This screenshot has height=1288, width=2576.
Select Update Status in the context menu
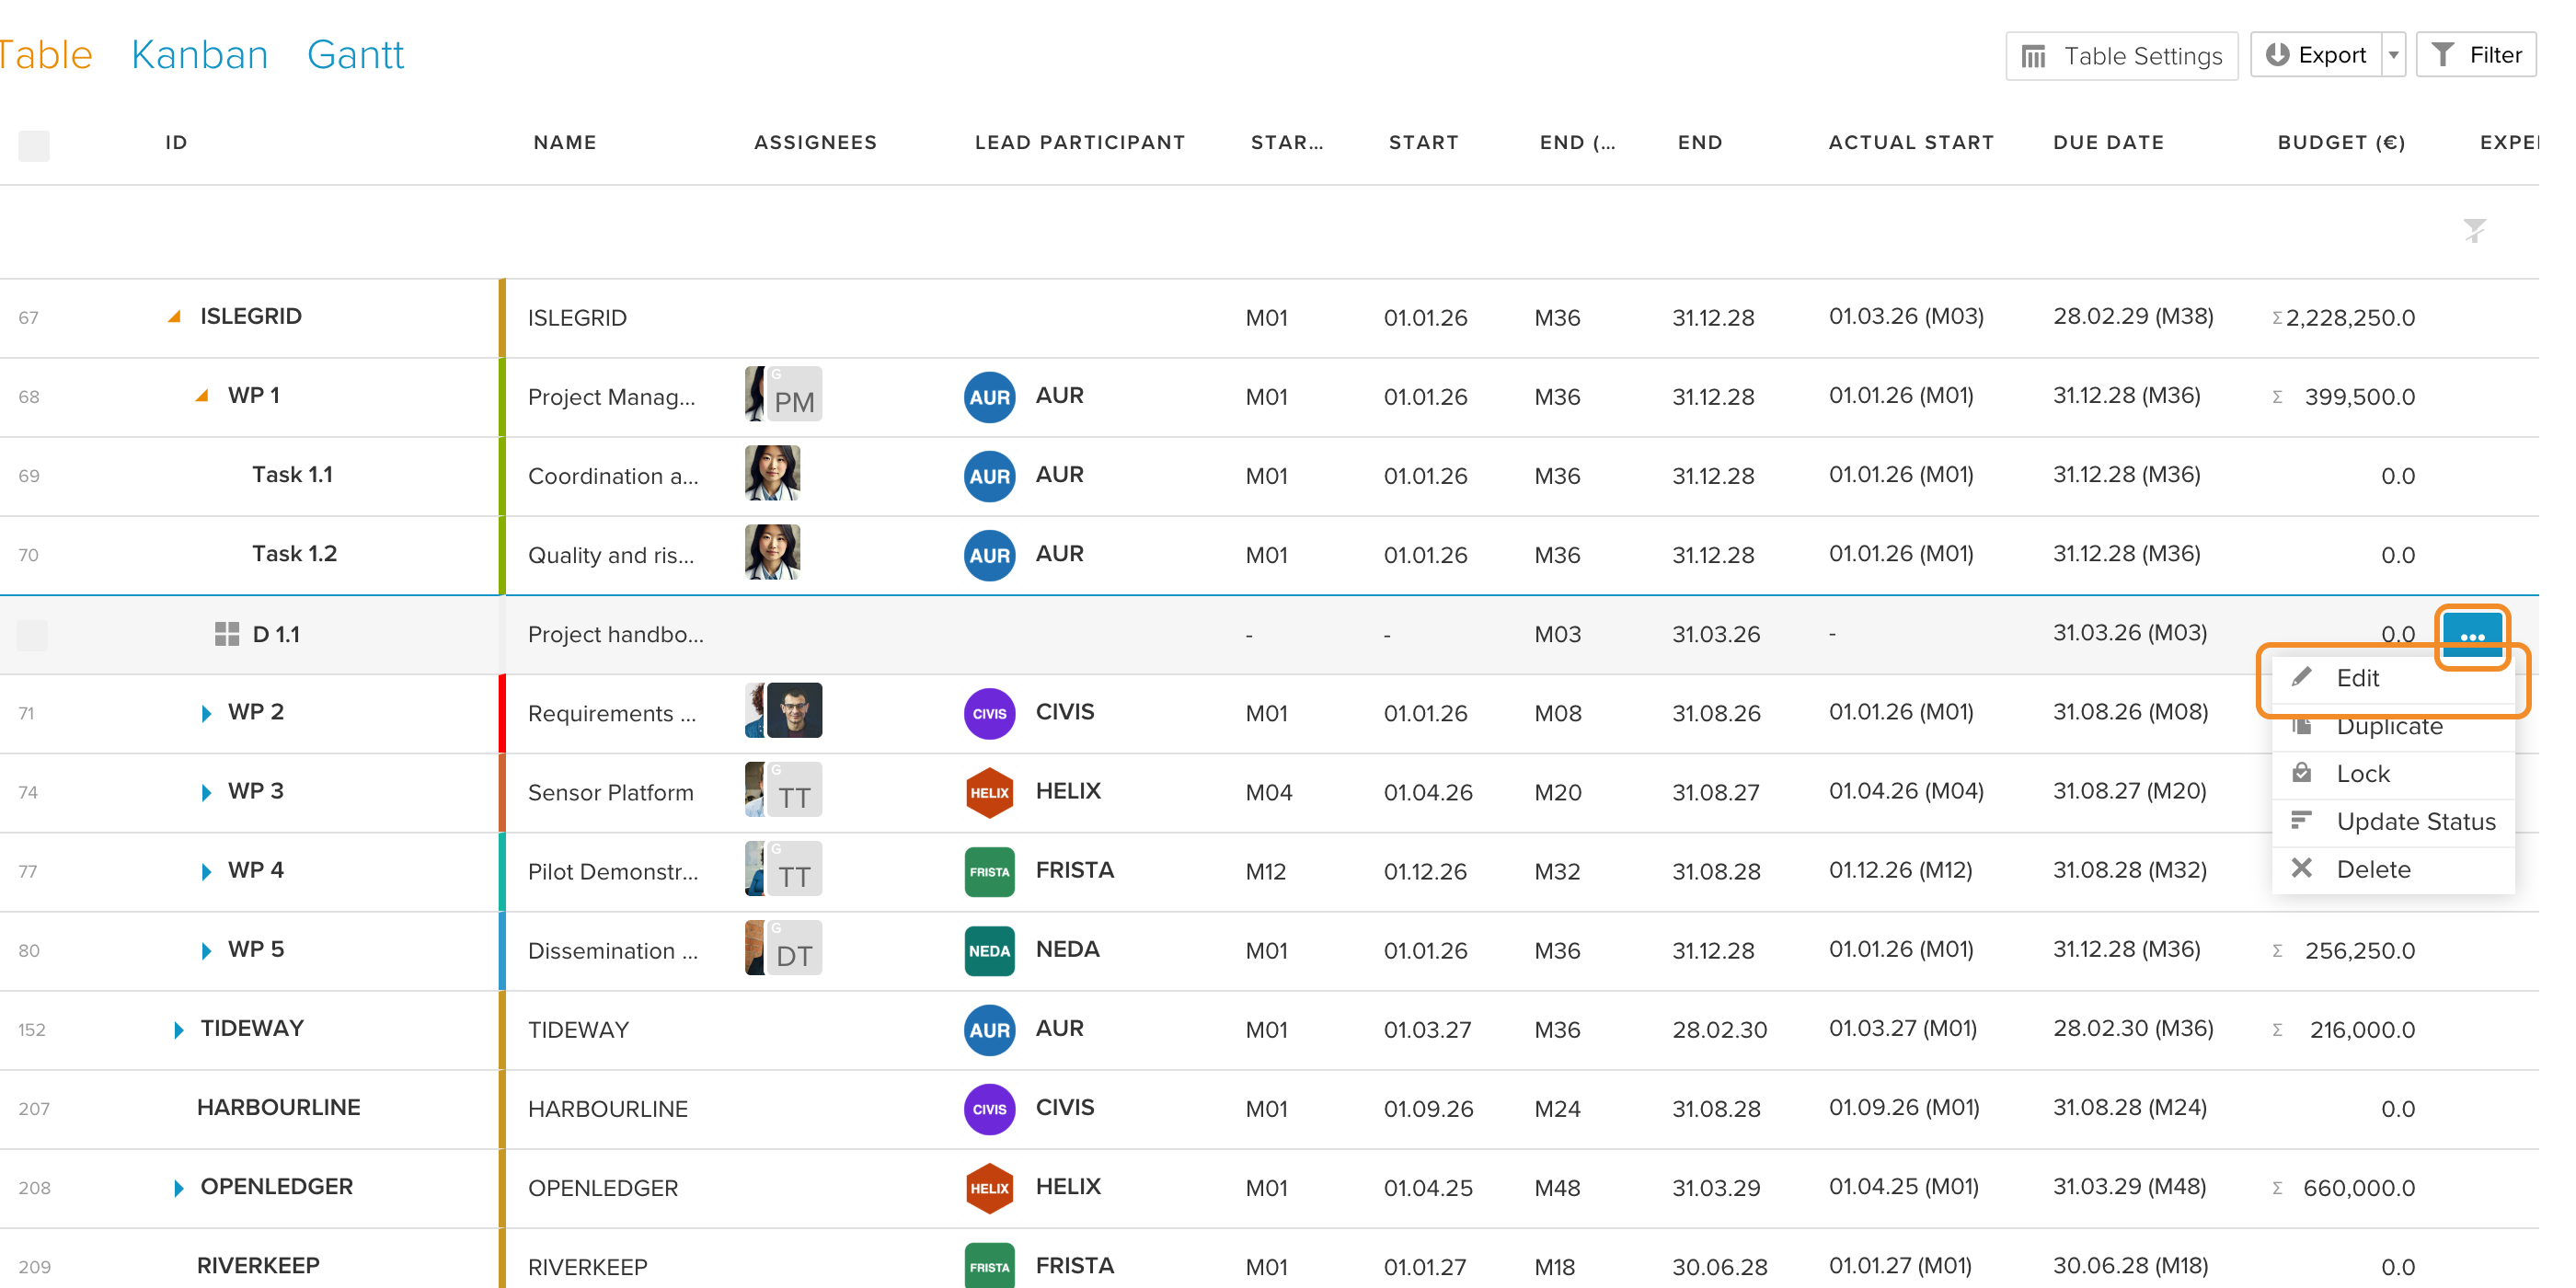point(2392,822)
